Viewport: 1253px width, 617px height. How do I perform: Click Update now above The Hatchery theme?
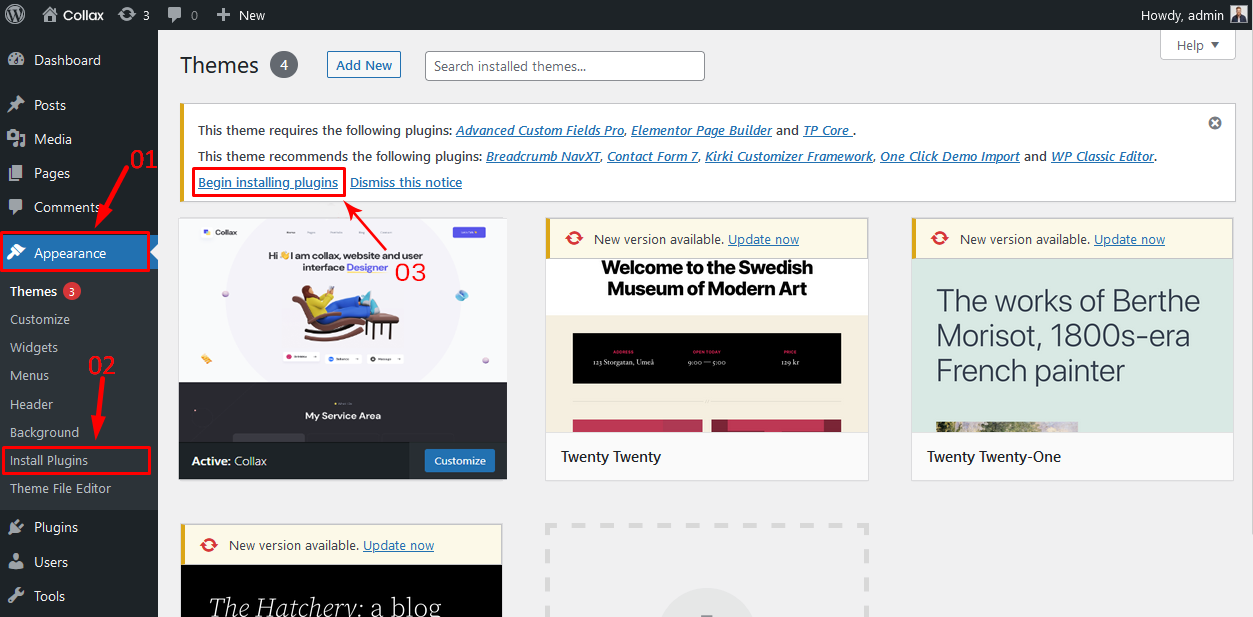(398, 545)
